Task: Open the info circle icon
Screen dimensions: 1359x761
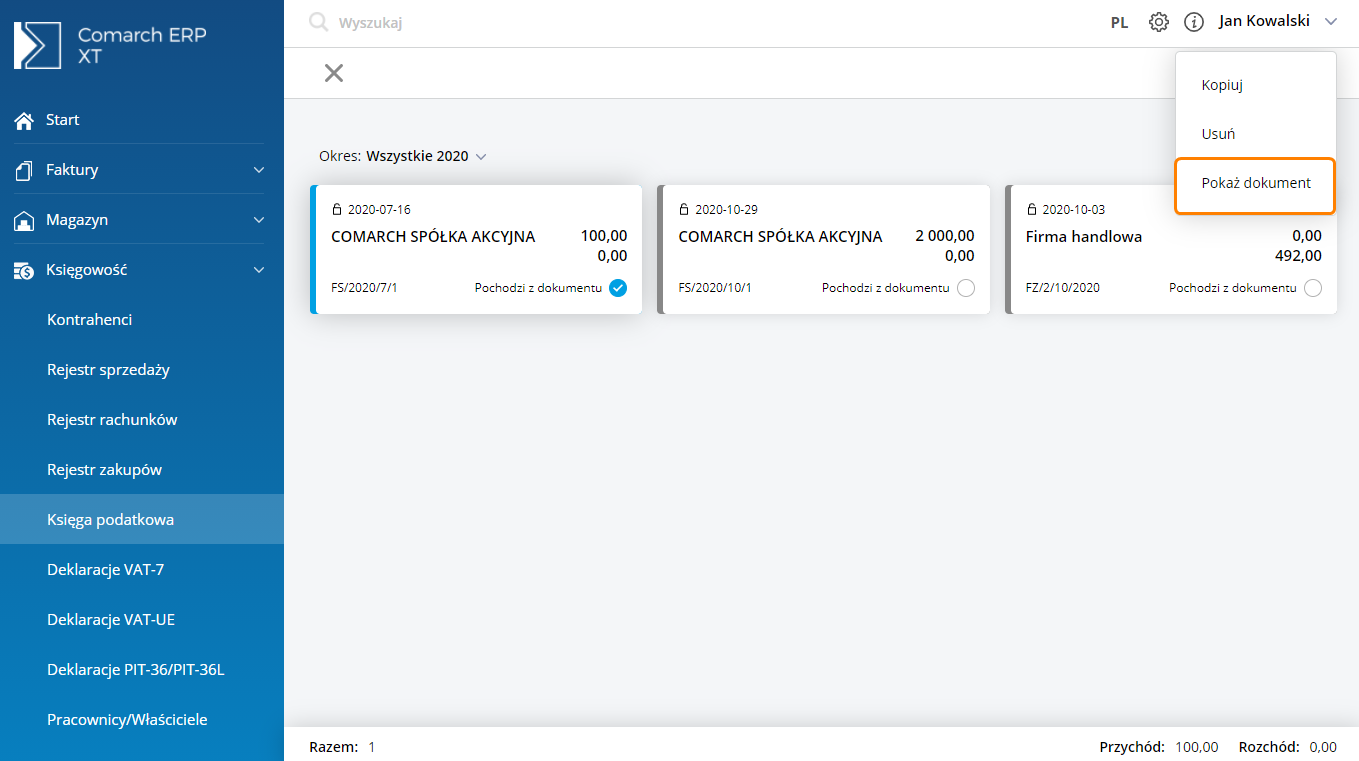Action: click(1194, 21)
